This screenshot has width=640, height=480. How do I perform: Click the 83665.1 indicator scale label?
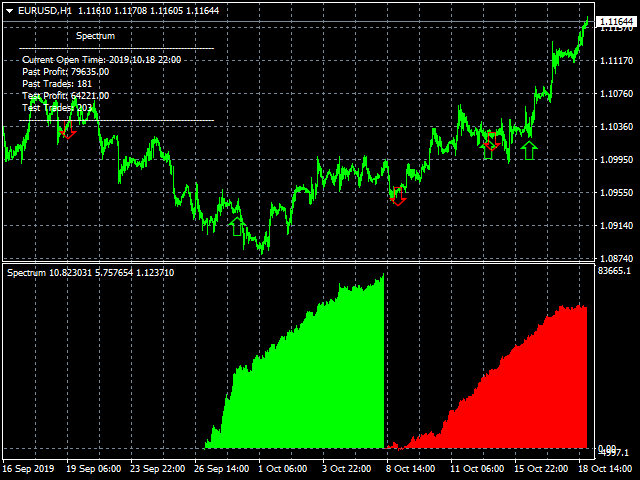click(614, 271)
